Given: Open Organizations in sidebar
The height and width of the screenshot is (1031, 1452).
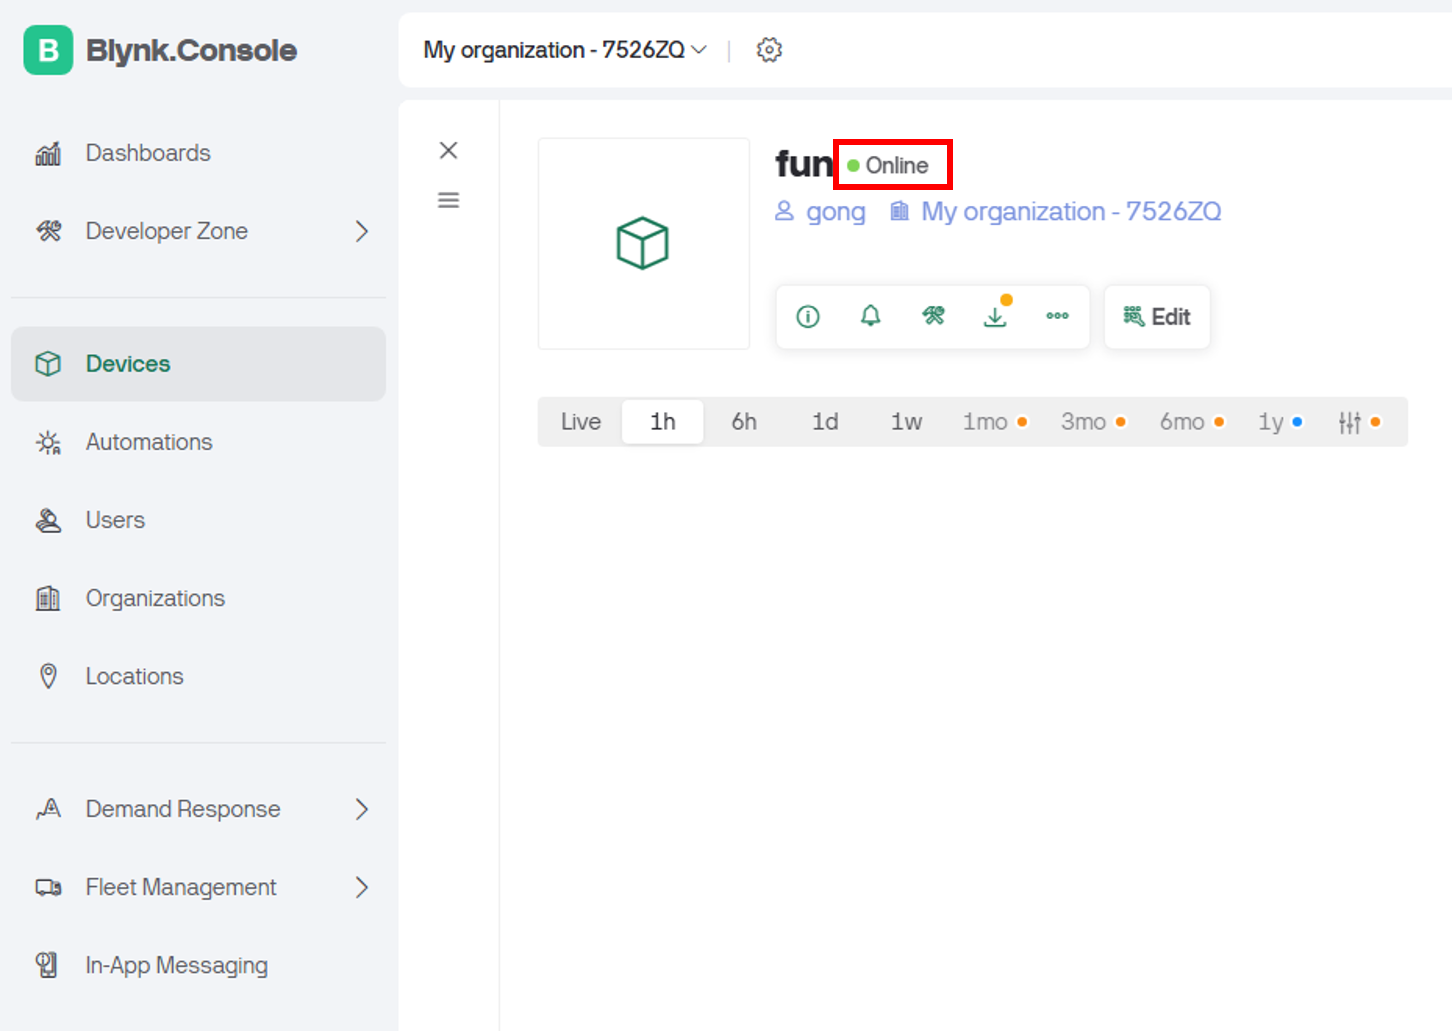Looking at the screenshot, I should [x=199, y=598].
